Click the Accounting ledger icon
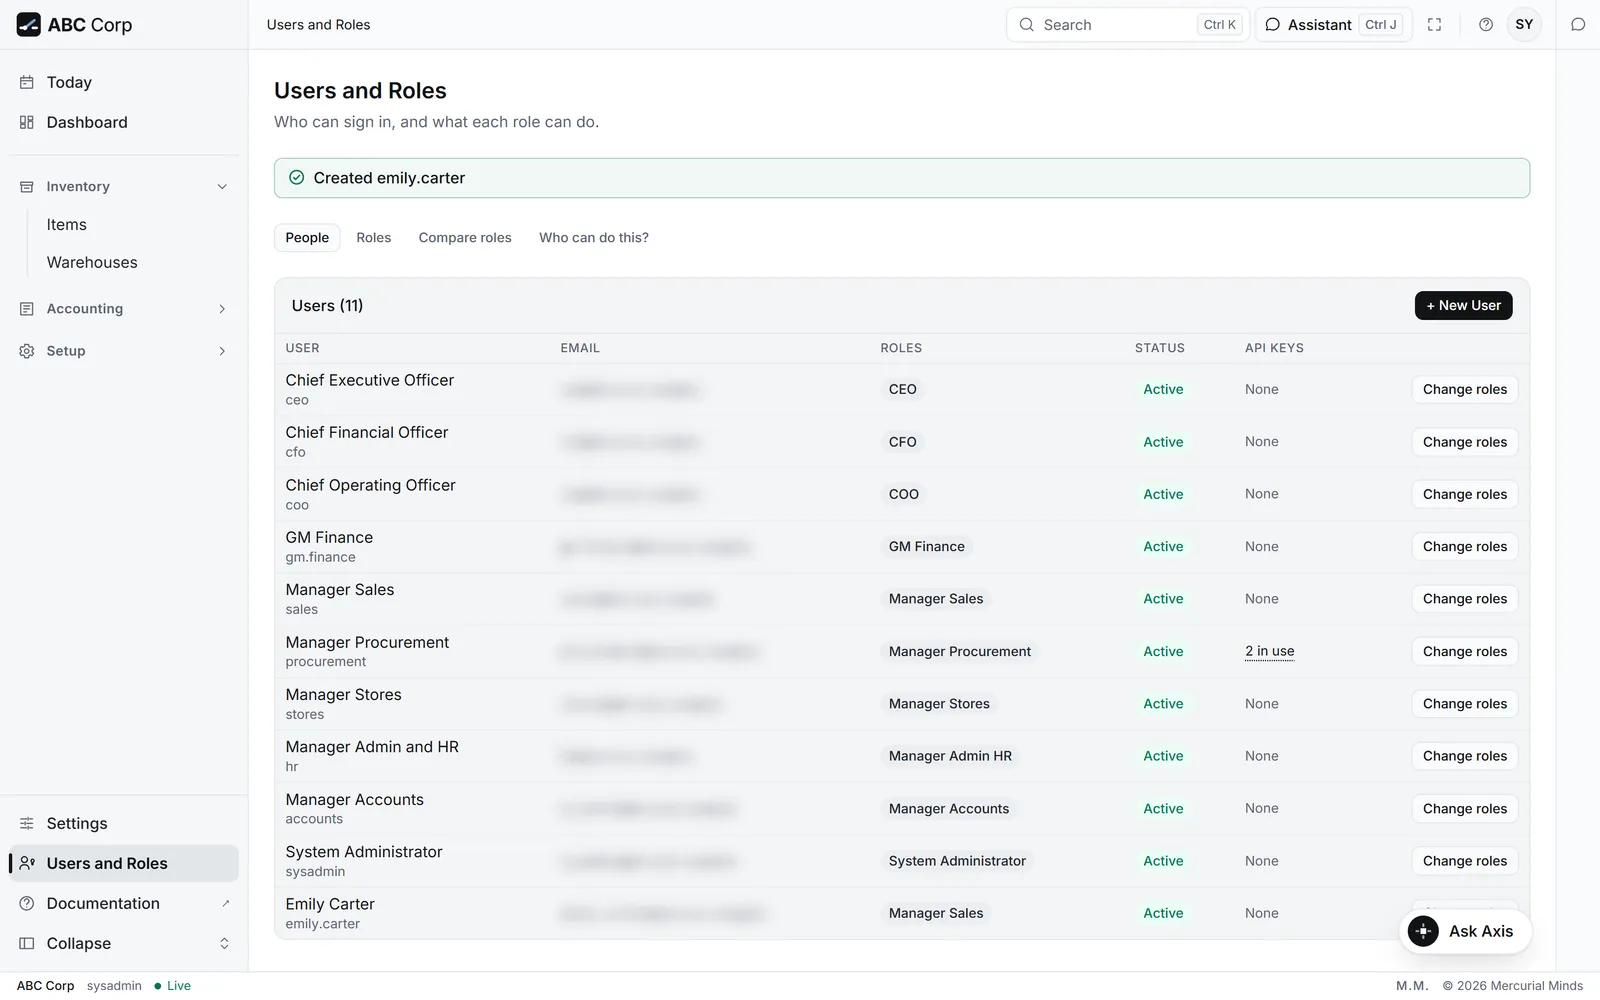This screenshot has width=1600, height=1000. (27, 309)
